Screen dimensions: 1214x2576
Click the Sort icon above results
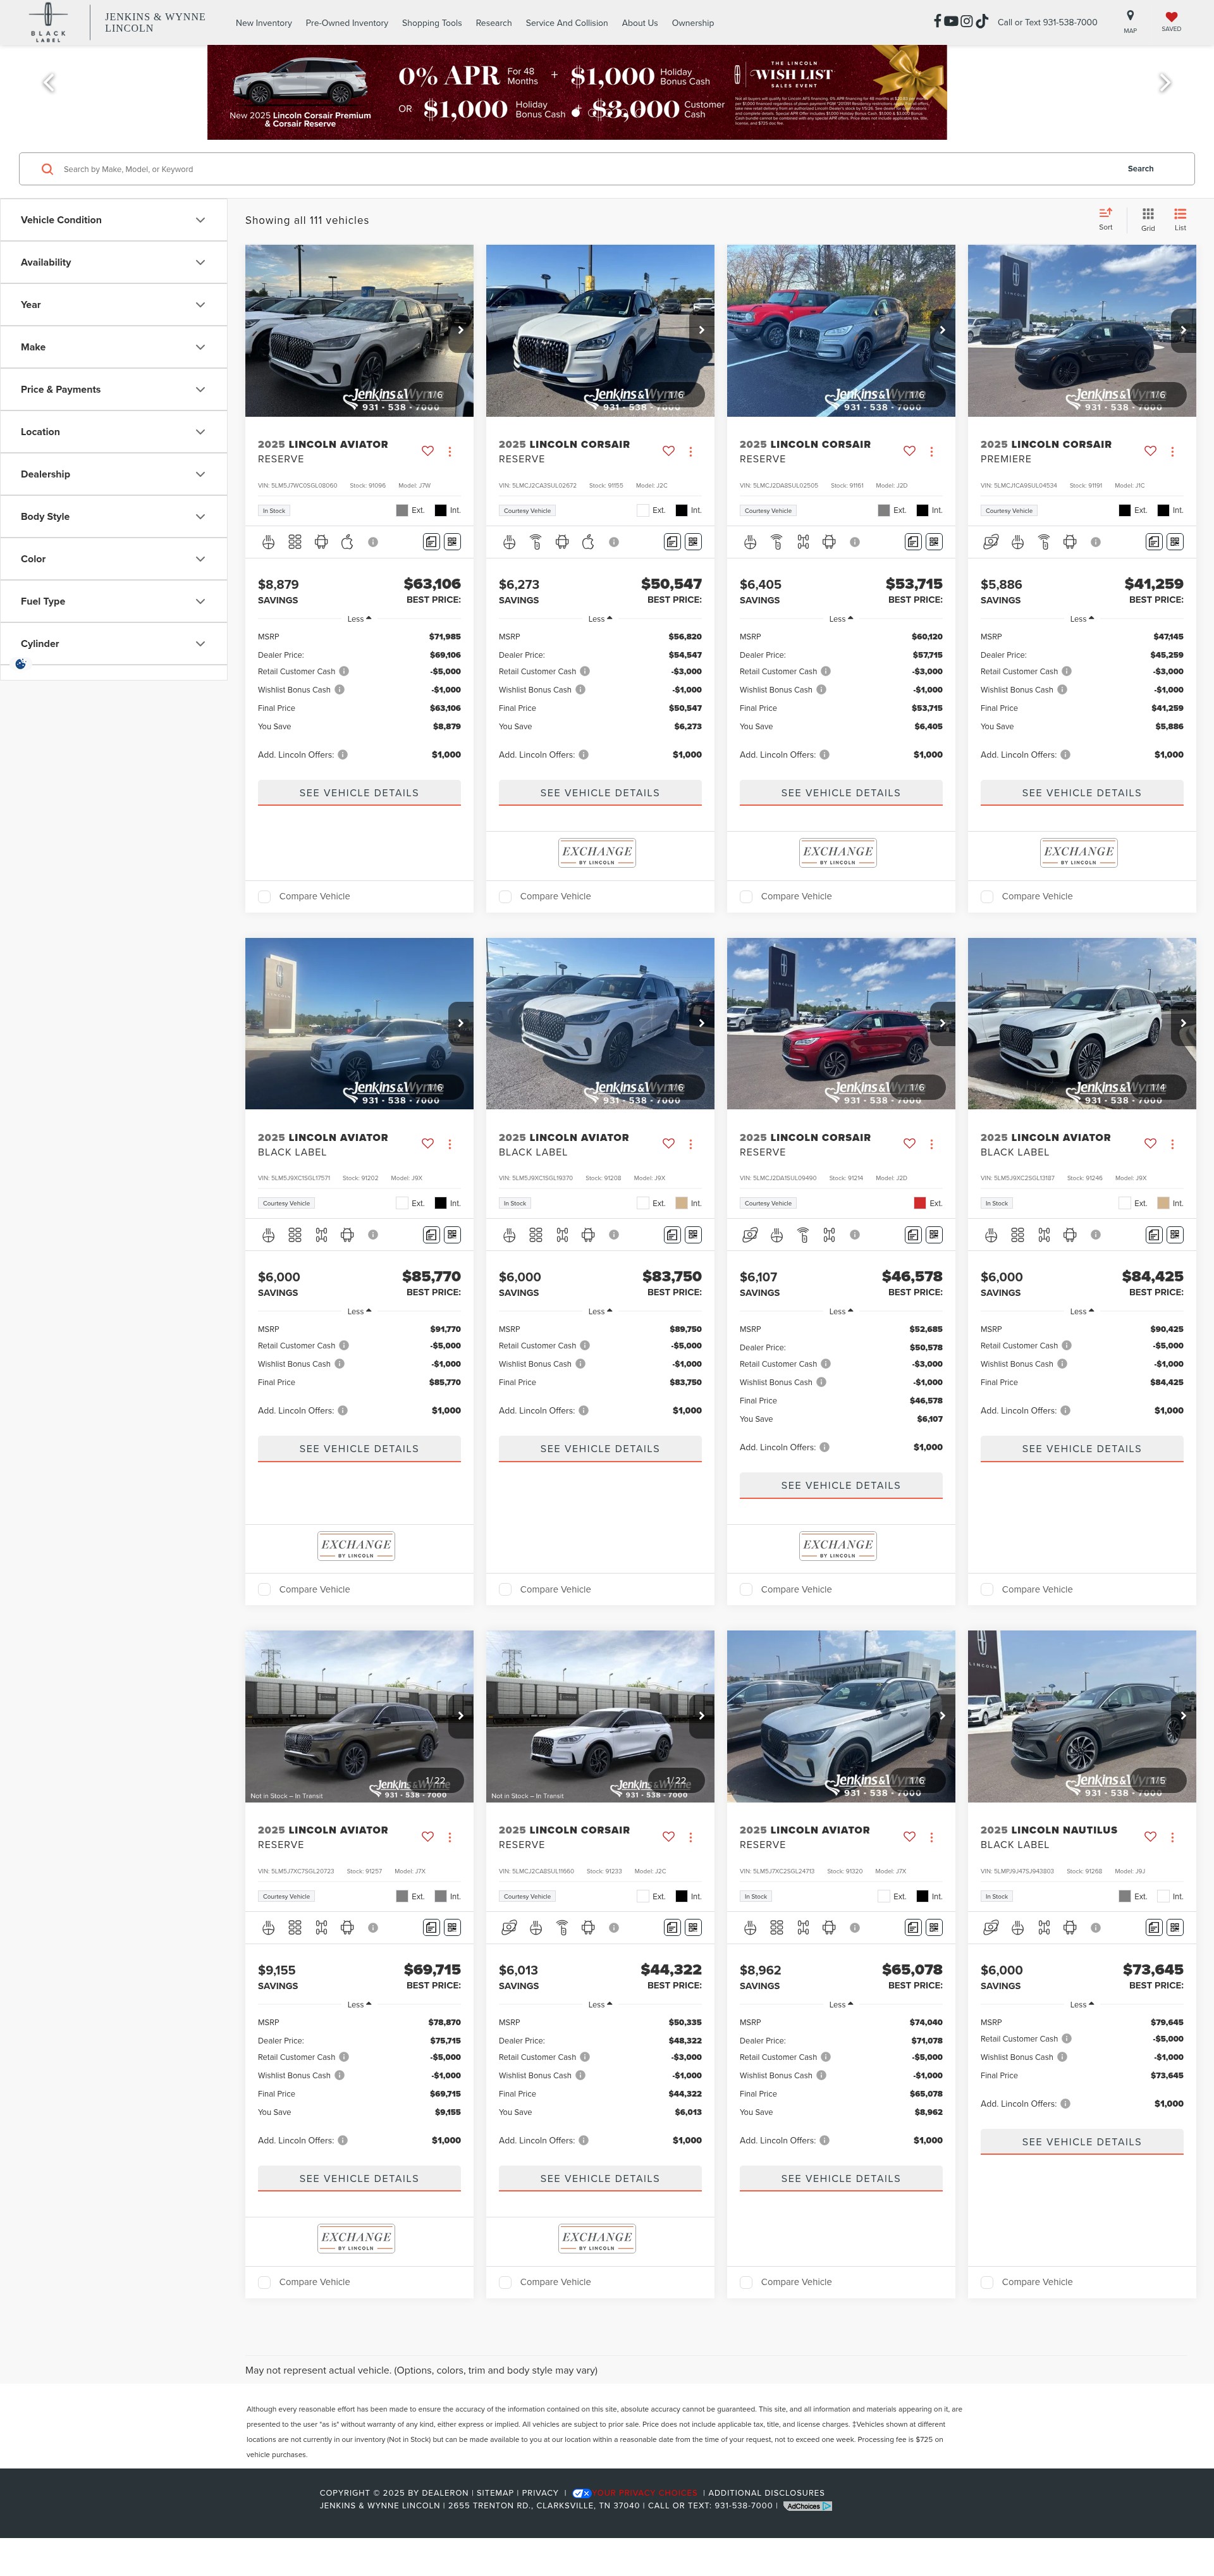coord(1105,213)
